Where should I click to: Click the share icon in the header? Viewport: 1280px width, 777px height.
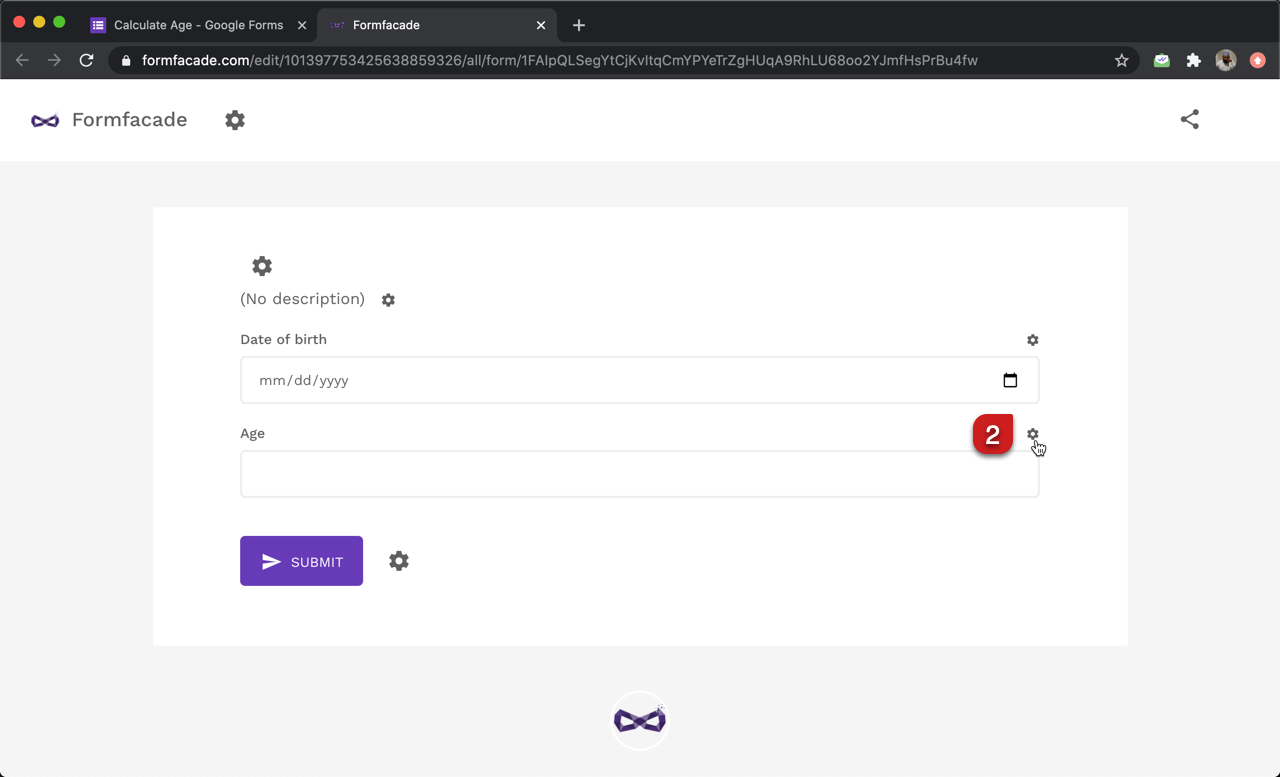[x=1189, y=120]
